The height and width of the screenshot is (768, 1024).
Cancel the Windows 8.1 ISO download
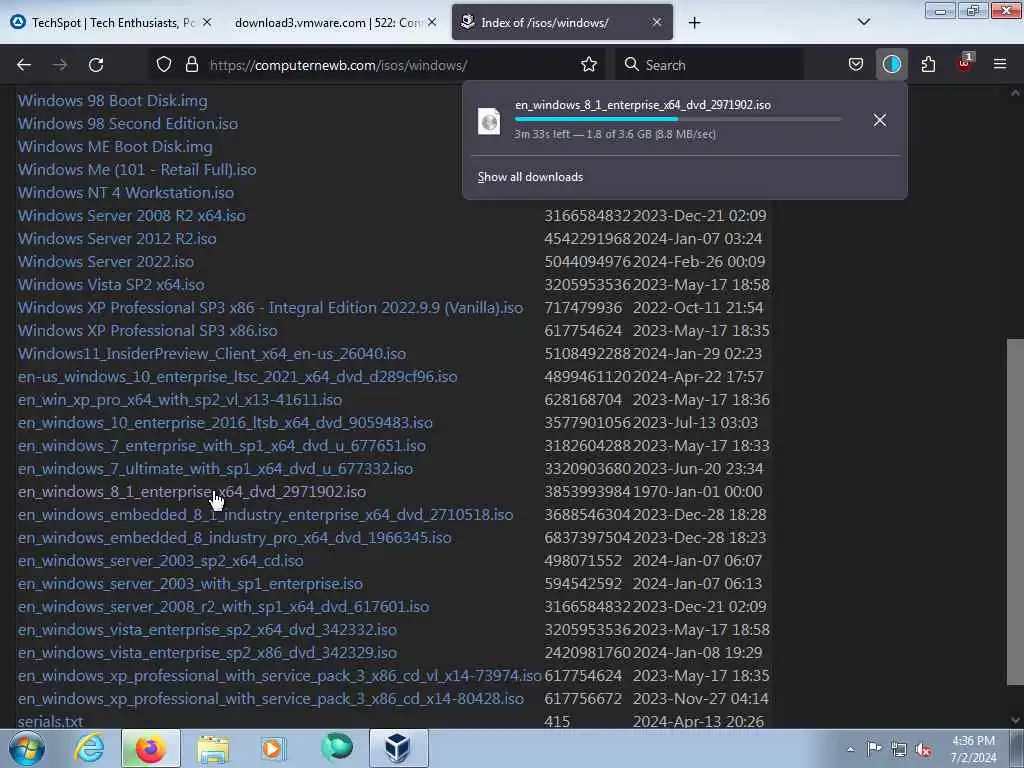[x=880, y=120]
